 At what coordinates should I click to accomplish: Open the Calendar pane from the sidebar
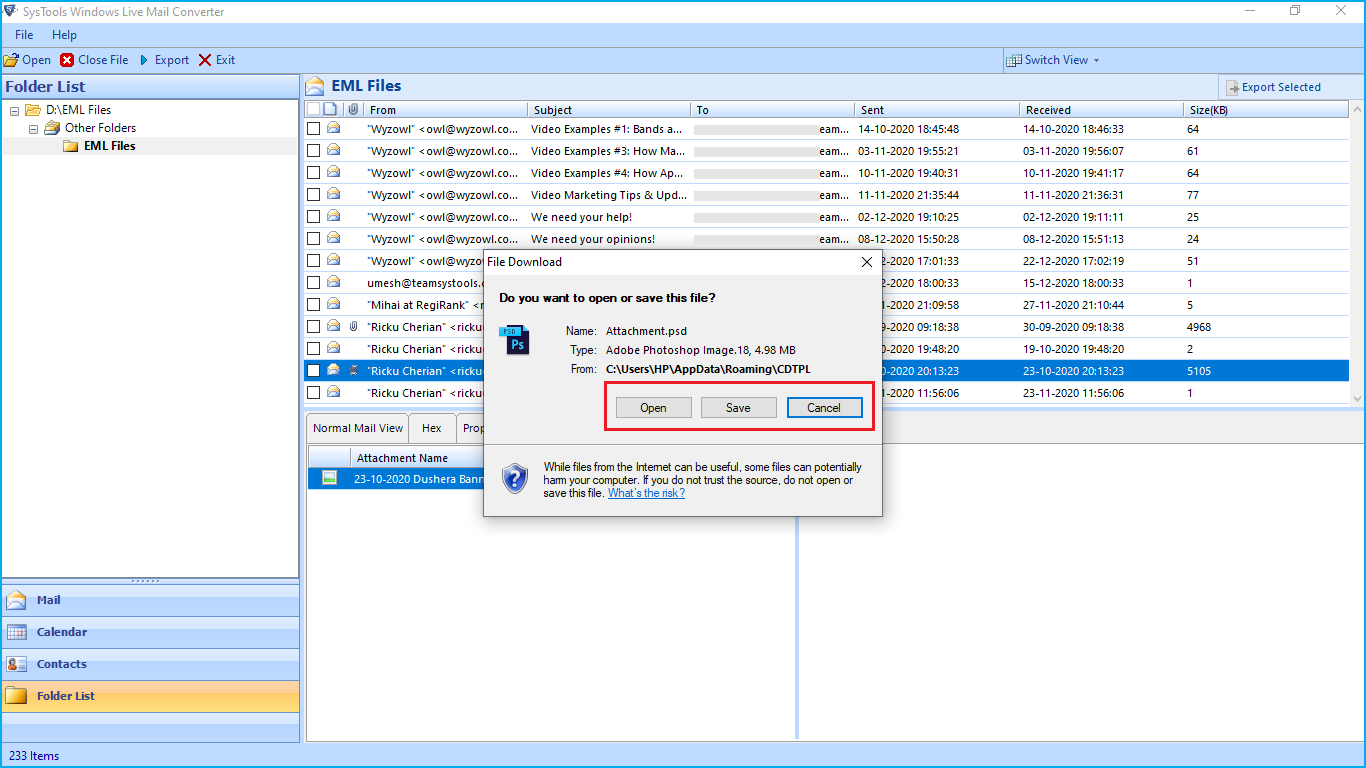click(150, 632)
